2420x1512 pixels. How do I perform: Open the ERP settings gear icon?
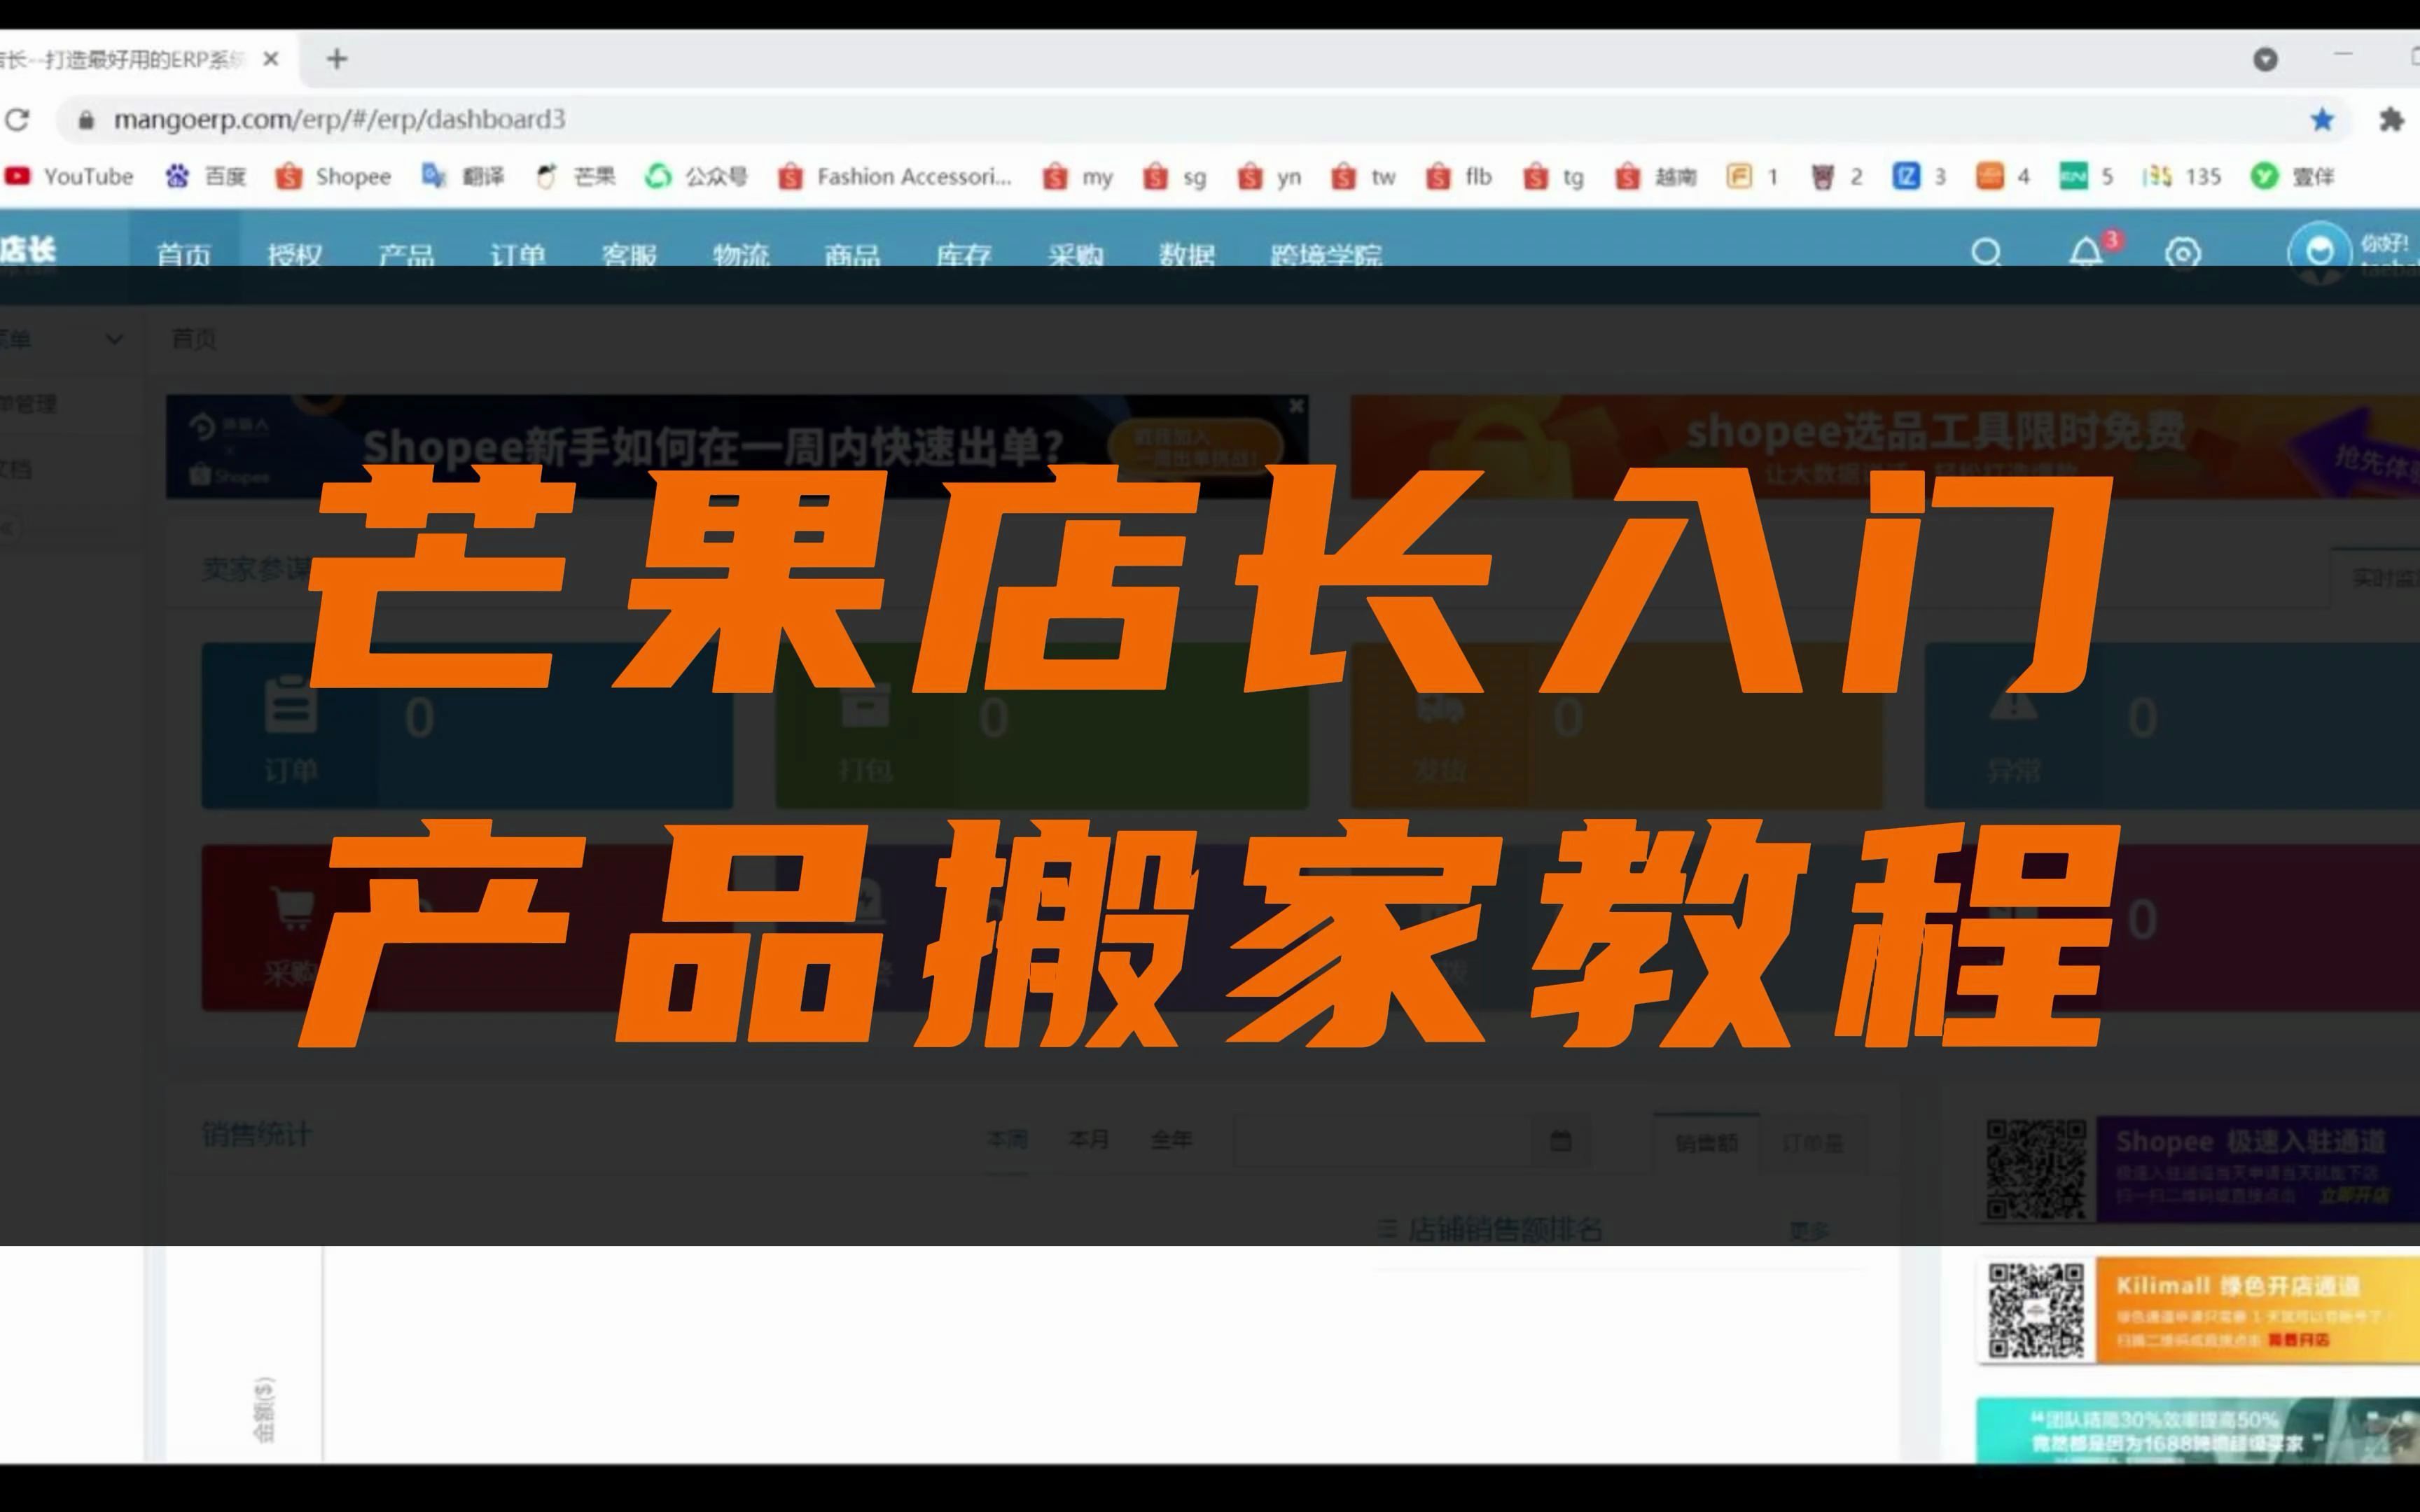click(x=2182, y=252)
